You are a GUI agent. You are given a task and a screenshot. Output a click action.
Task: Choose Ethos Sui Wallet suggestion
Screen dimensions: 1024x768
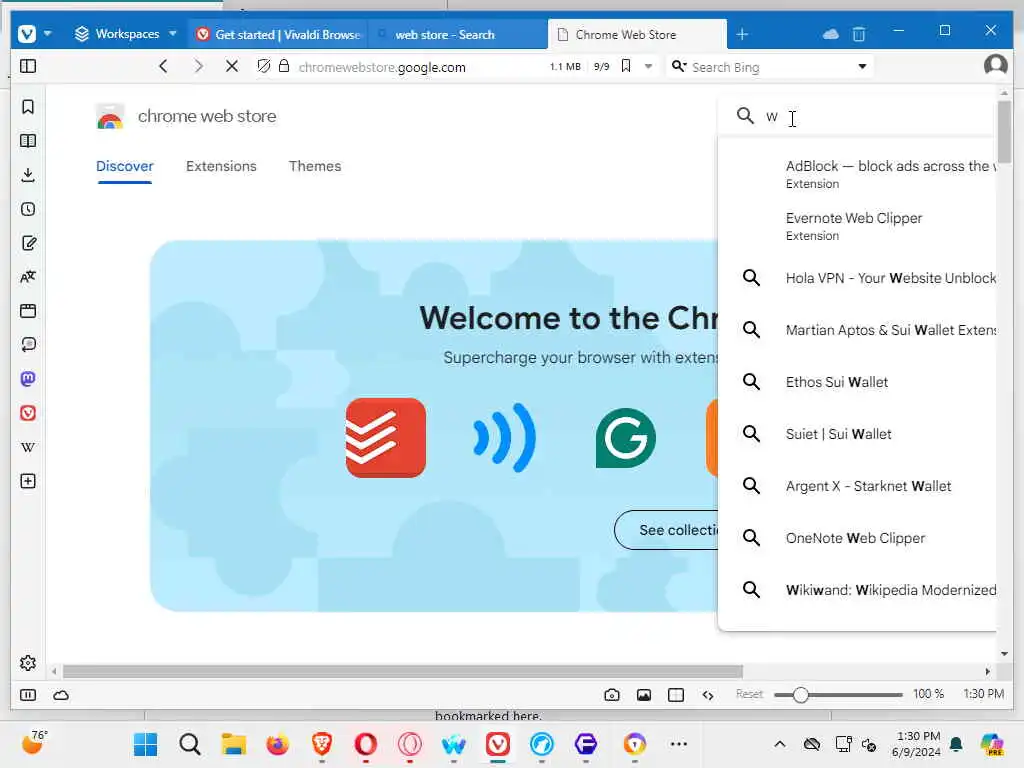click(x=857, y=382)
